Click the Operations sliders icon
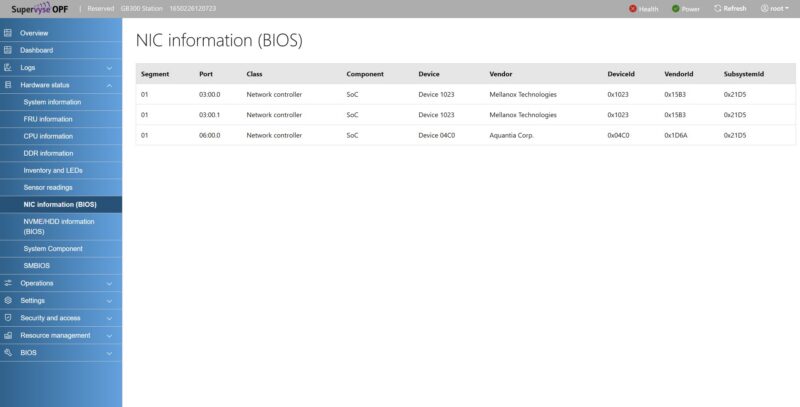The image size is (800, 407). (x=8, y=283)
